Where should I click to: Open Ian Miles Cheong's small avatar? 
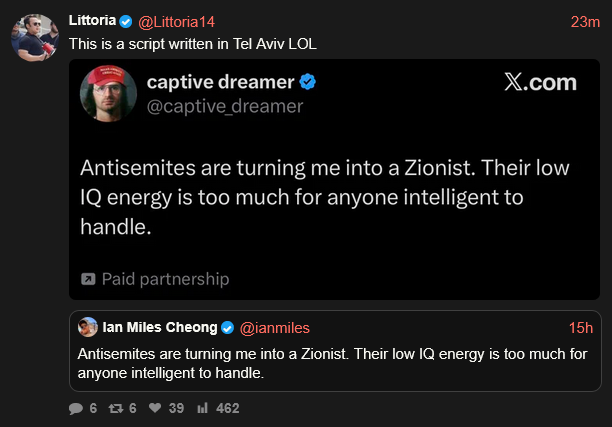point(88,327)
